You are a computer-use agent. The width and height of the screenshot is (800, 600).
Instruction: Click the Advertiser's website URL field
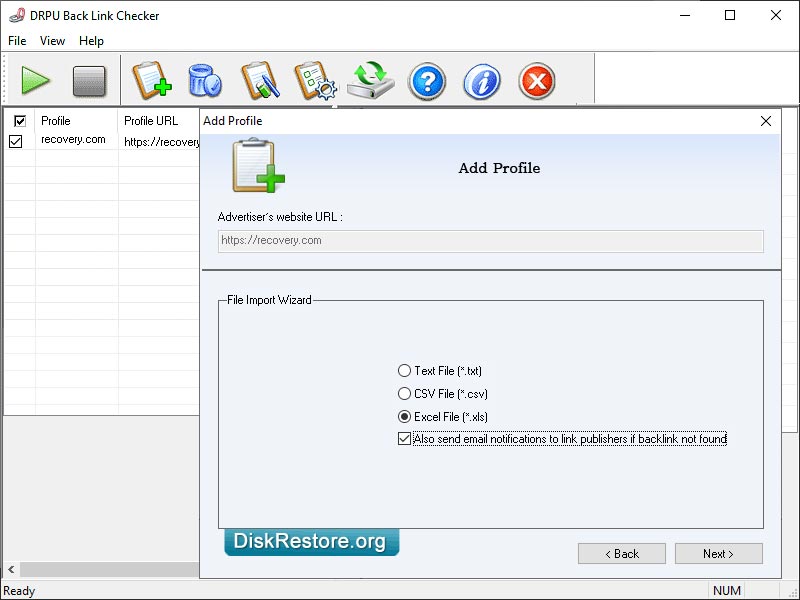click(490, 241)
